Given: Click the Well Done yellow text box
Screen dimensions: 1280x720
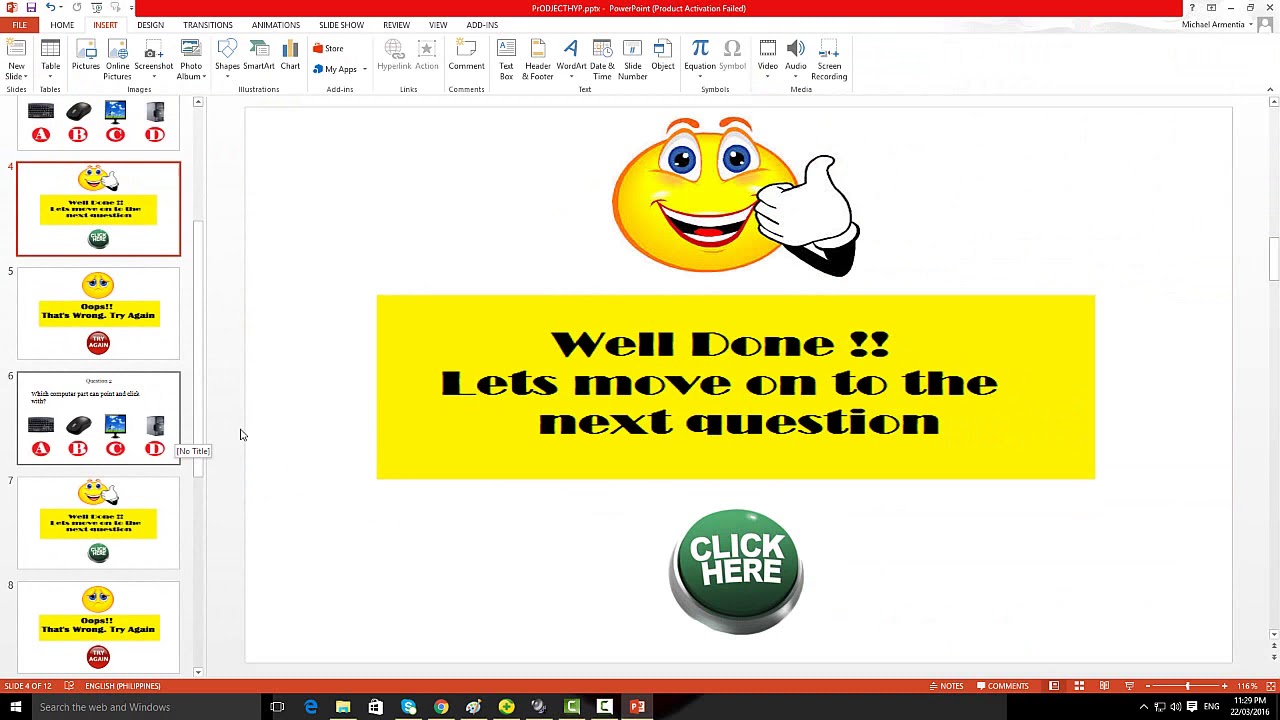Looking at the screenshot, I should pos(736,387).
